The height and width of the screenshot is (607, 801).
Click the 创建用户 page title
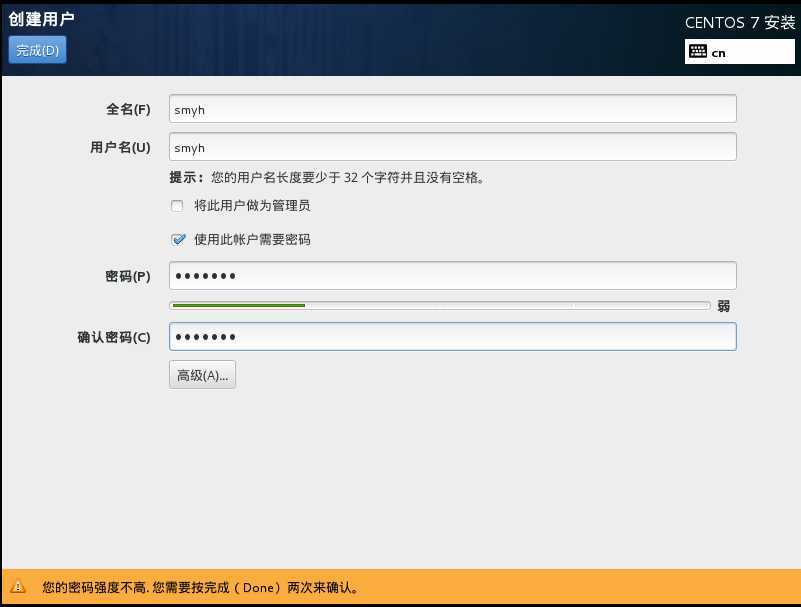tap(41, 19)
